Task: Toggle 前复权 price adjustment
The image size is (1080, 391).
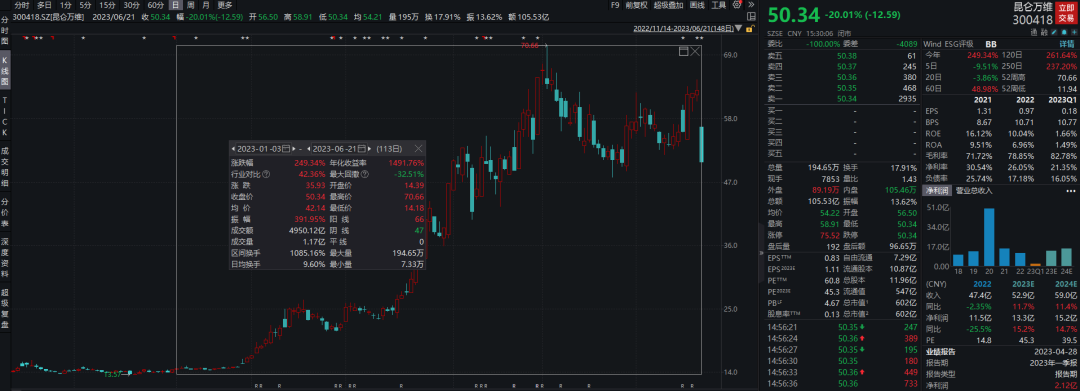Action: click(x=636, y=5)
